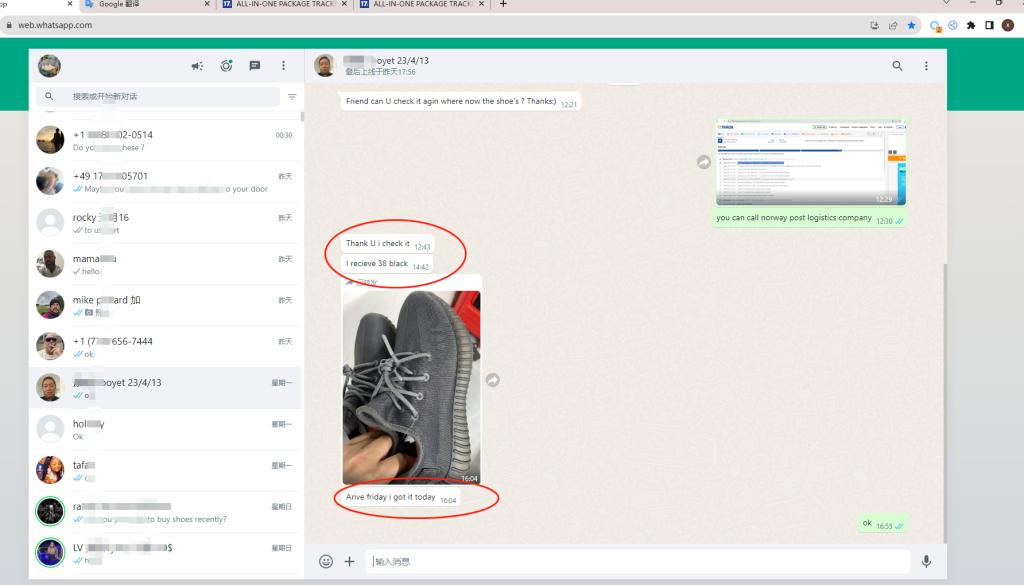The image size is (1024, 585).
Task: Forward the tracking screenshot message
Action: click(x=703, y=162)
